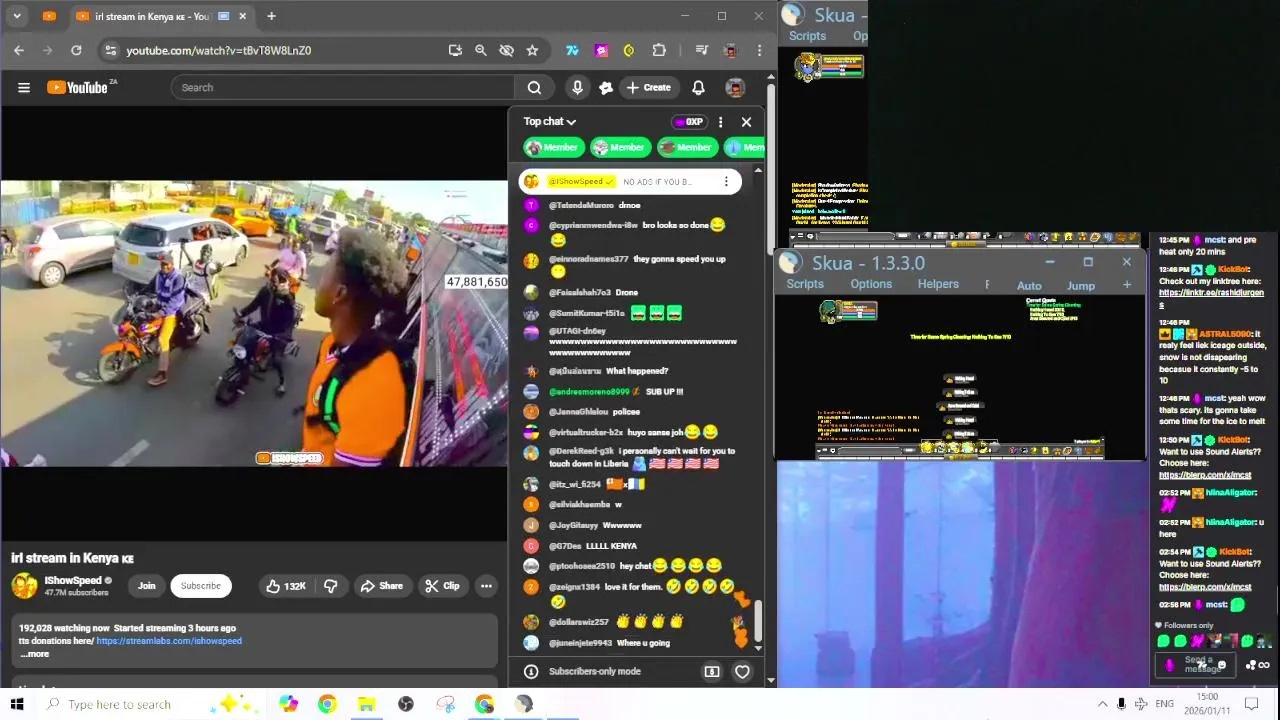Click the chat scrollbar thumb

[757, 621]
